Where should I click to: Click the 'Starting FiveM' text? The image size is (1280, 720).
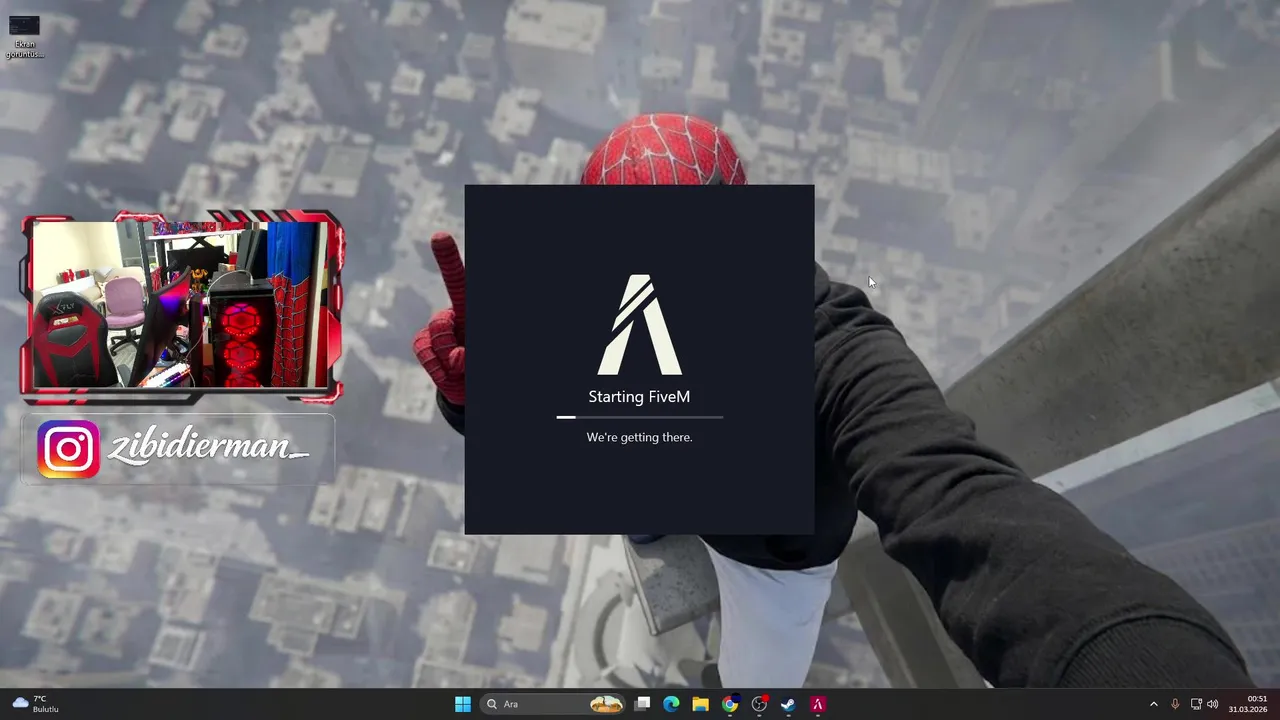[639, 397]
